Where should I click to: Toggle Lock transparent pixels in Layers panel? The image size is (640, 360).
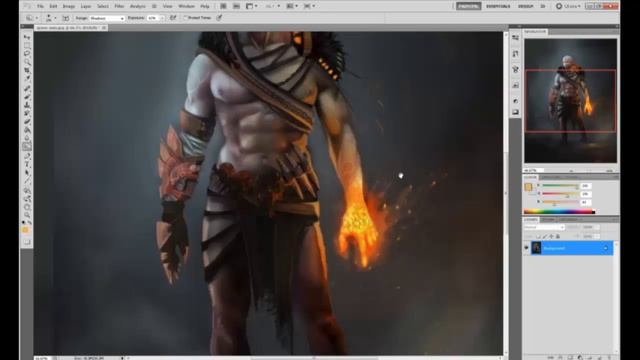[538, 236]
